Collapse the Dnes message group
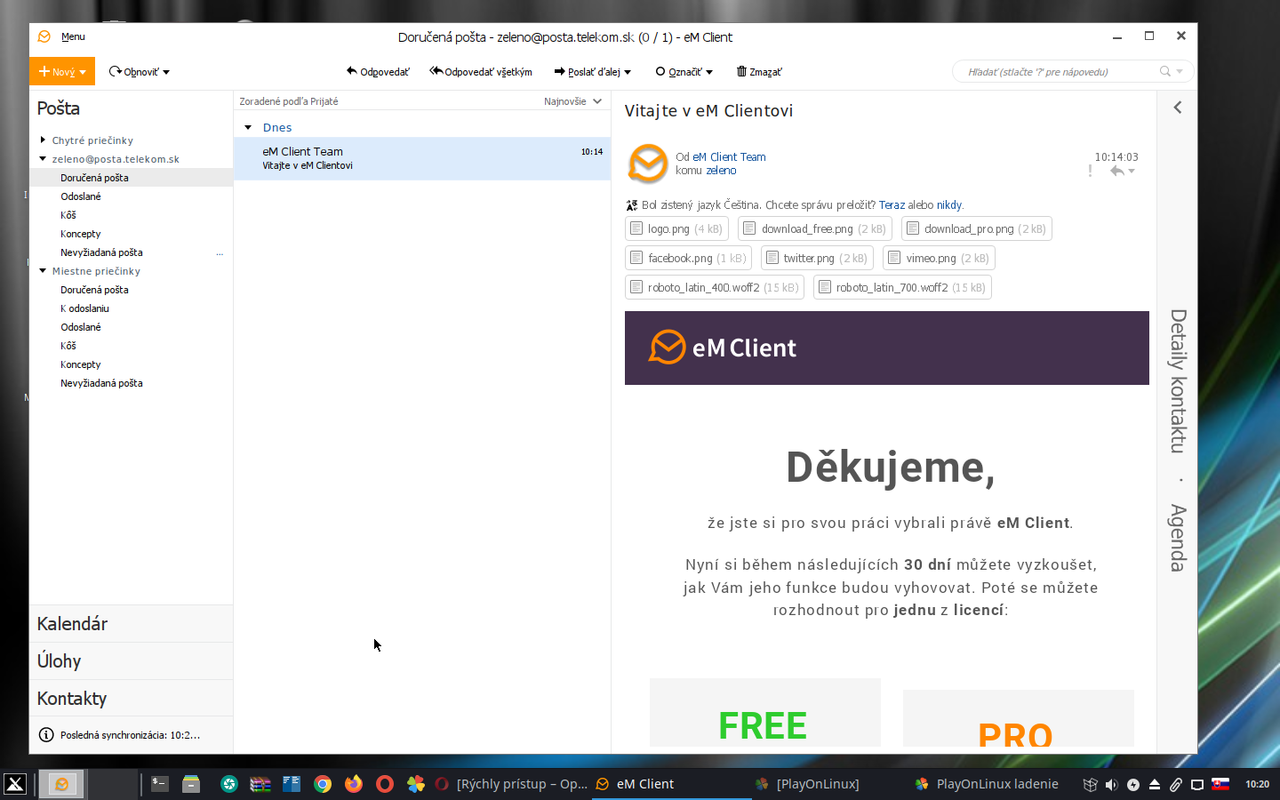Viewport: 1280px width, 800px height. pyautogui.click(x=248, y=128)
